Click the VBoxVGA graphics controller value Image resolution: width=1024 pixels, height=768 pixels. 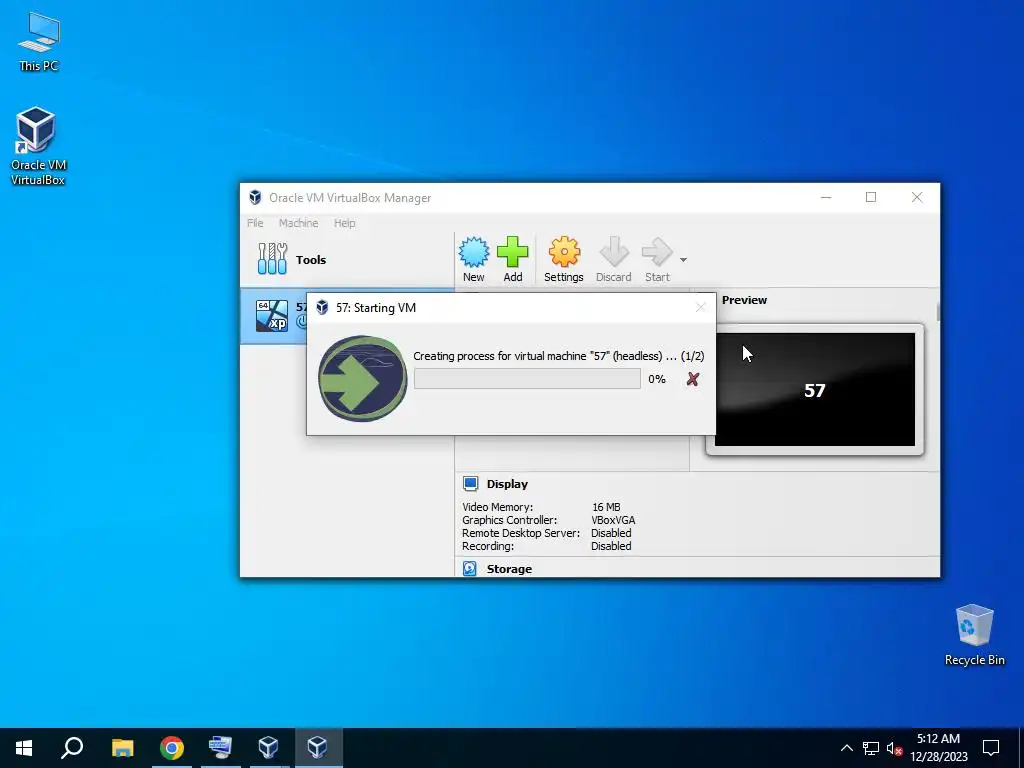pos(613,520)
